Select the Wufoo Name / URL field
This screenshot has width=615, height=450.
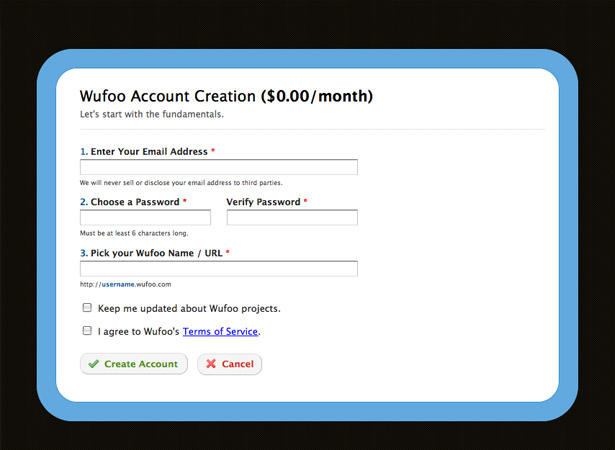[x=219, y=269]
